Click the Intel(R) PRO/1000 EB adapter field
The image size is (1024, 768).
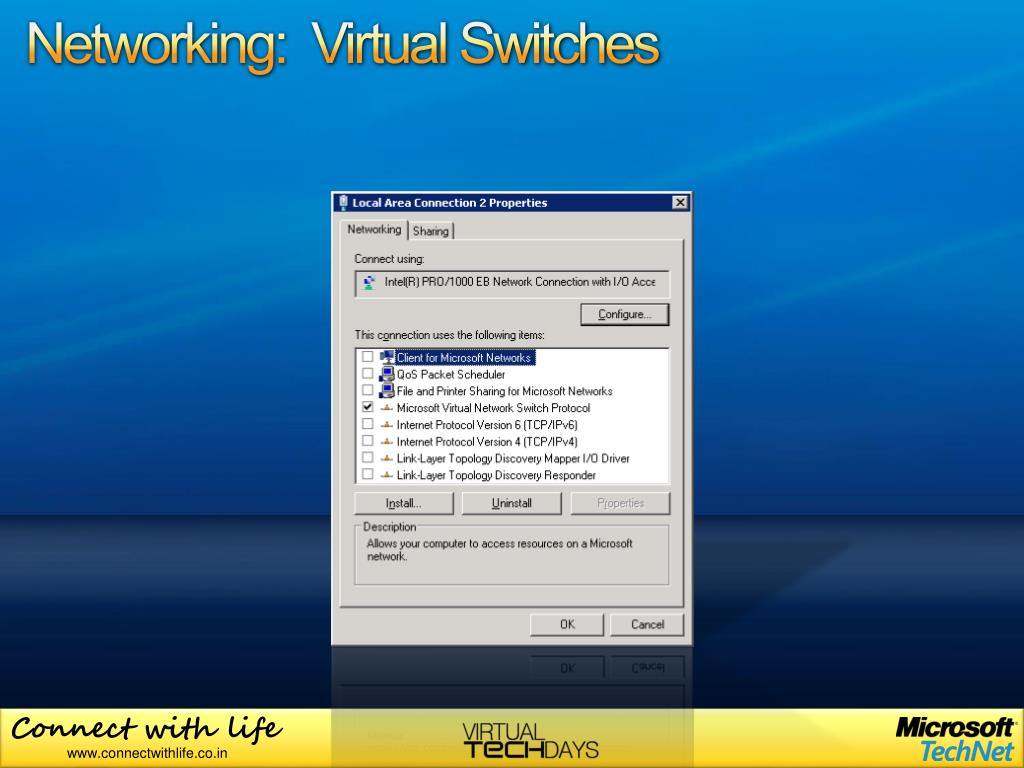click(512, 283)
